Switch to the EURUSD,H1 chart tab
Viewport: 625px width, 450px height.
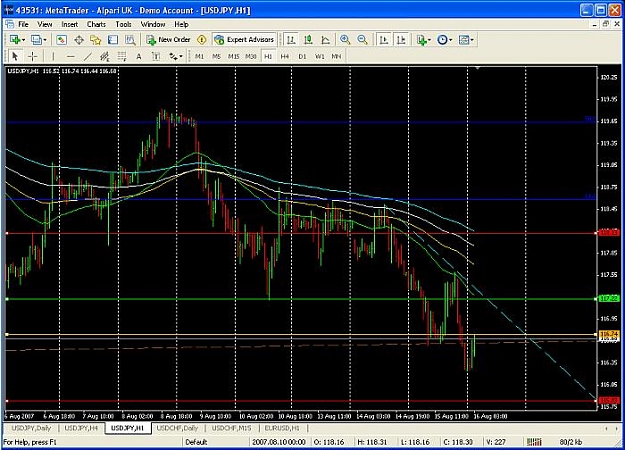pos(282,428)
